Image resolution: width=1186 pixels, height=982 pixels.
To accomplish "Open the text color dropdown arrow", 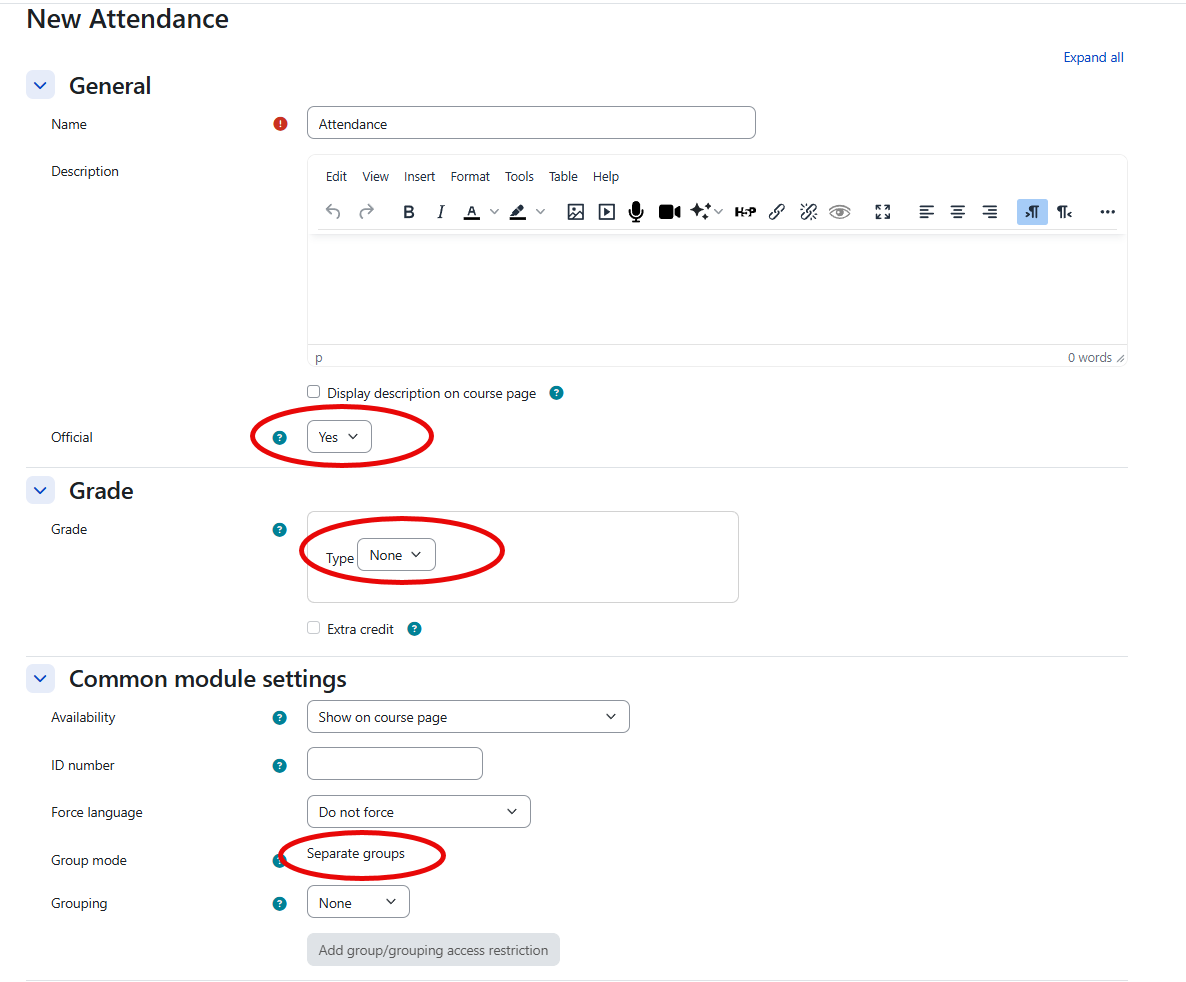I will click(494, 212).
